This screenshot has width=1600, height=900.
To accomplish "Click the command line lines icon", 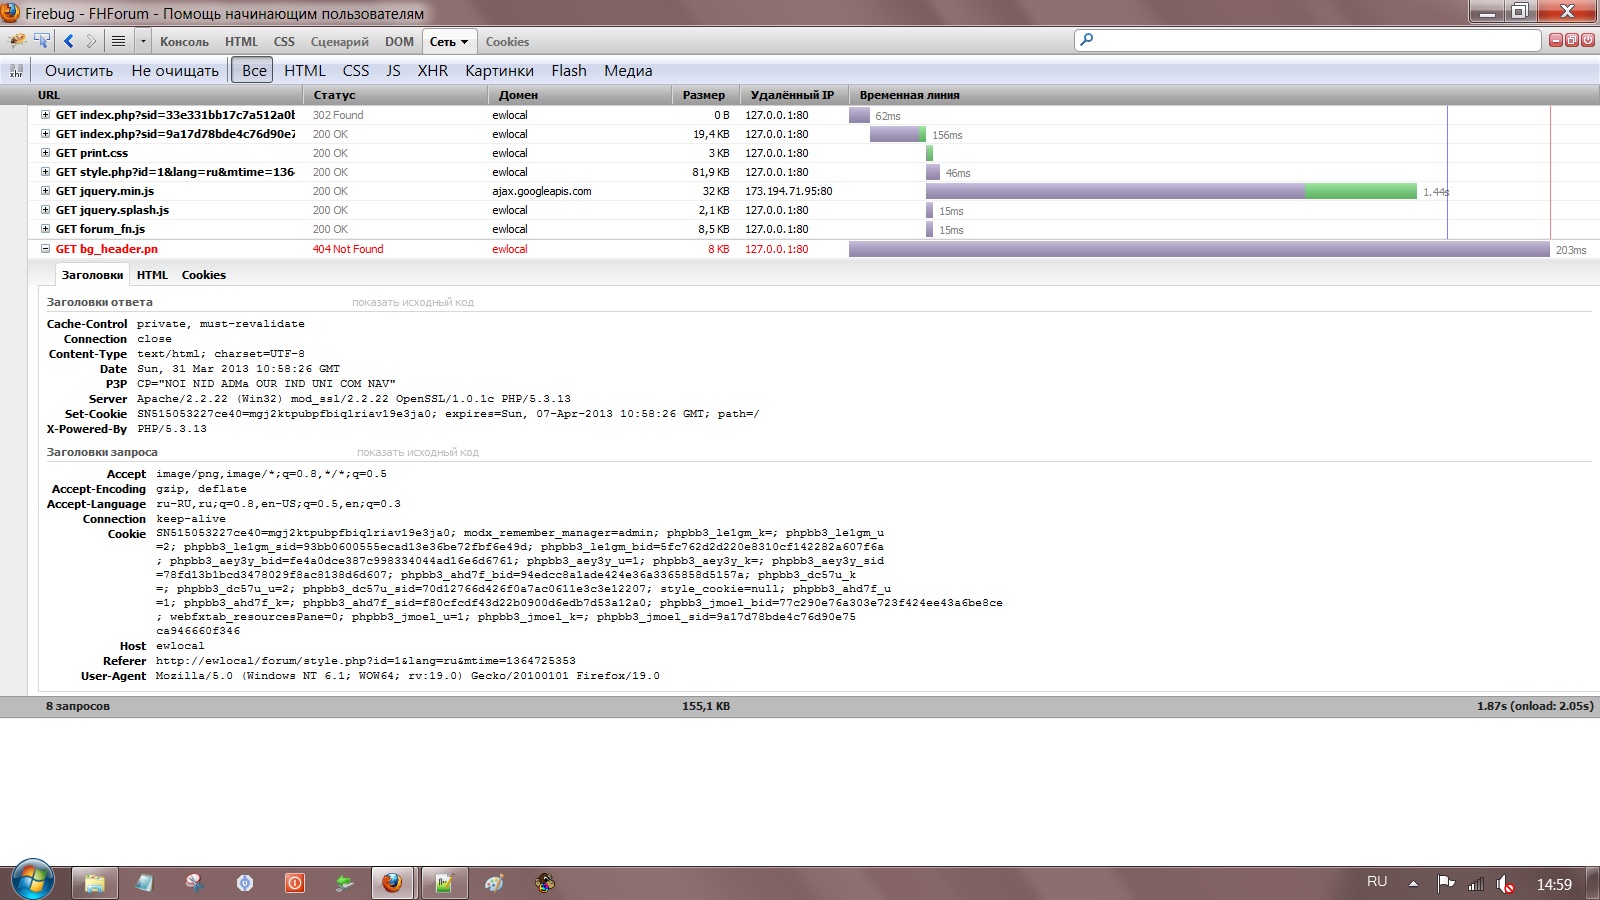I will (118, 41).
